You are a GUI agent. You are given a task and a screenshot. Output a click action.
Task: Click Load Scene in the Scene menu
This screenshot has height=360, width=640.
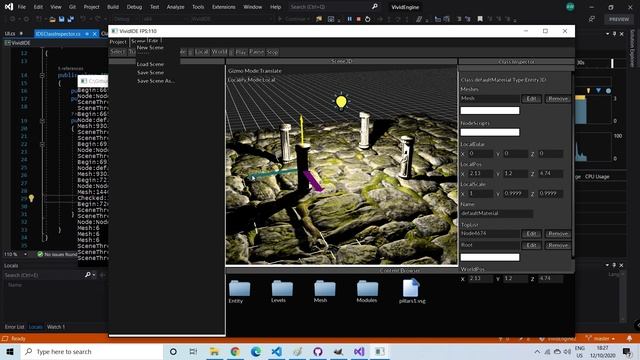(150, 64)
